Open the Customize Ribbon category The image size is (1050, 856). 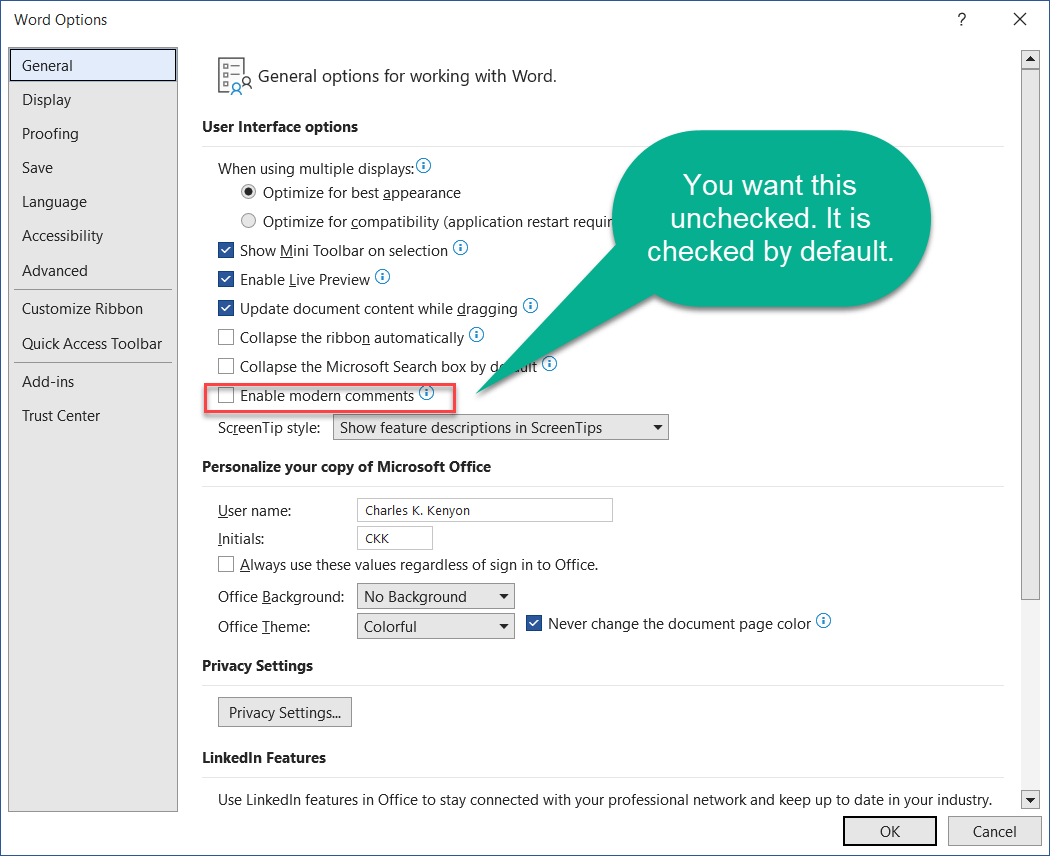point(93,309)
